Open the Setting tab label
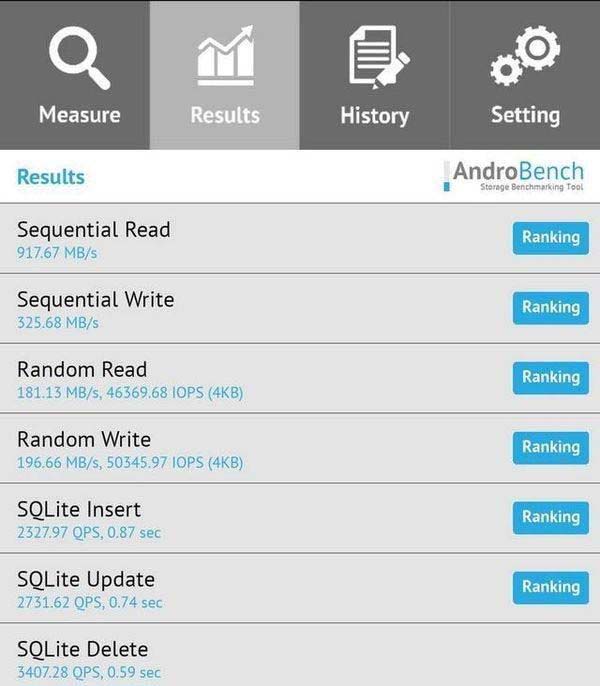Viewport: 600px width, 686px height. point(525,115)
